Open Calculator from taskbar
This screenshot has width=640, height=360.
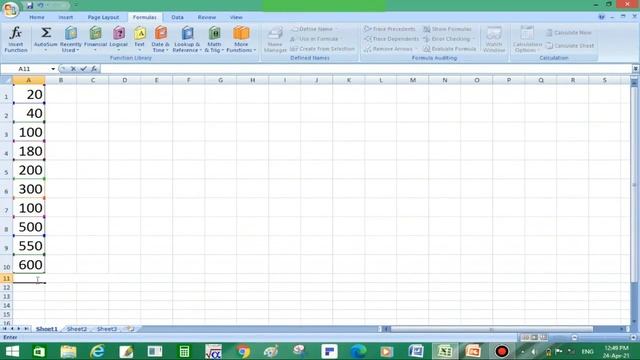tap(184, 351)
